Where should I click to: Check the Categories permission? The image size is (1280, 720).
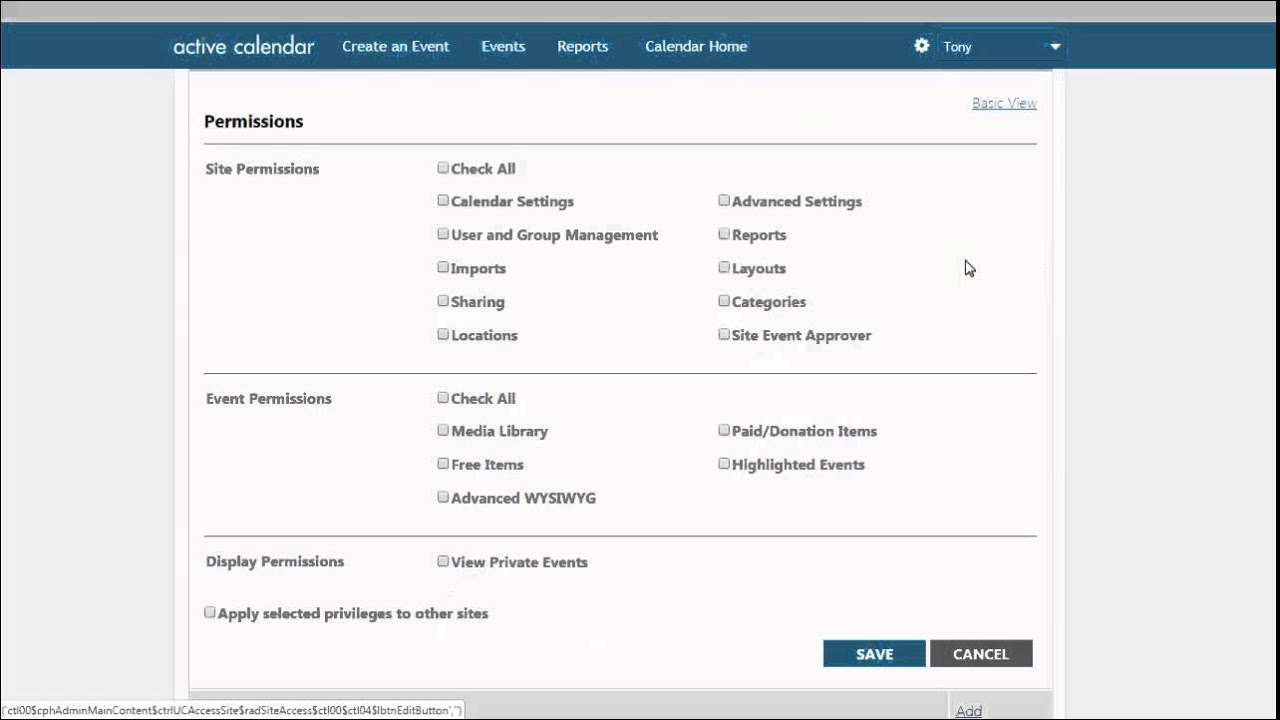[x=724, y=301]
